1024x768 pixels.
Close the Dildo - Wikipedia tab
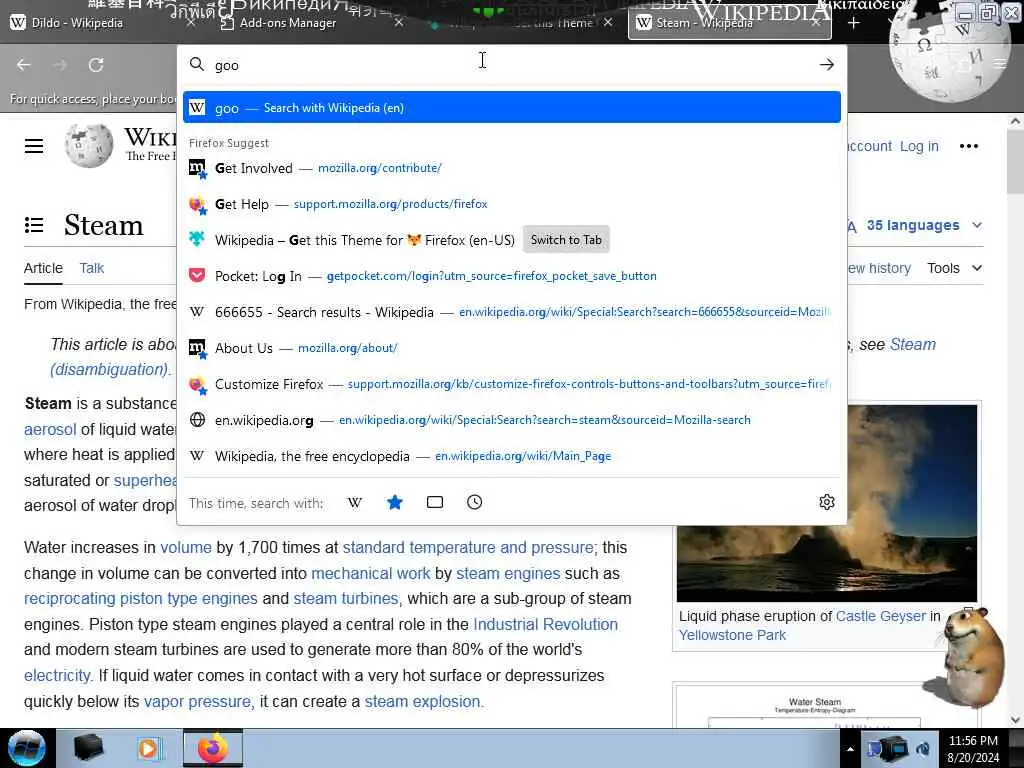point(190,23)
